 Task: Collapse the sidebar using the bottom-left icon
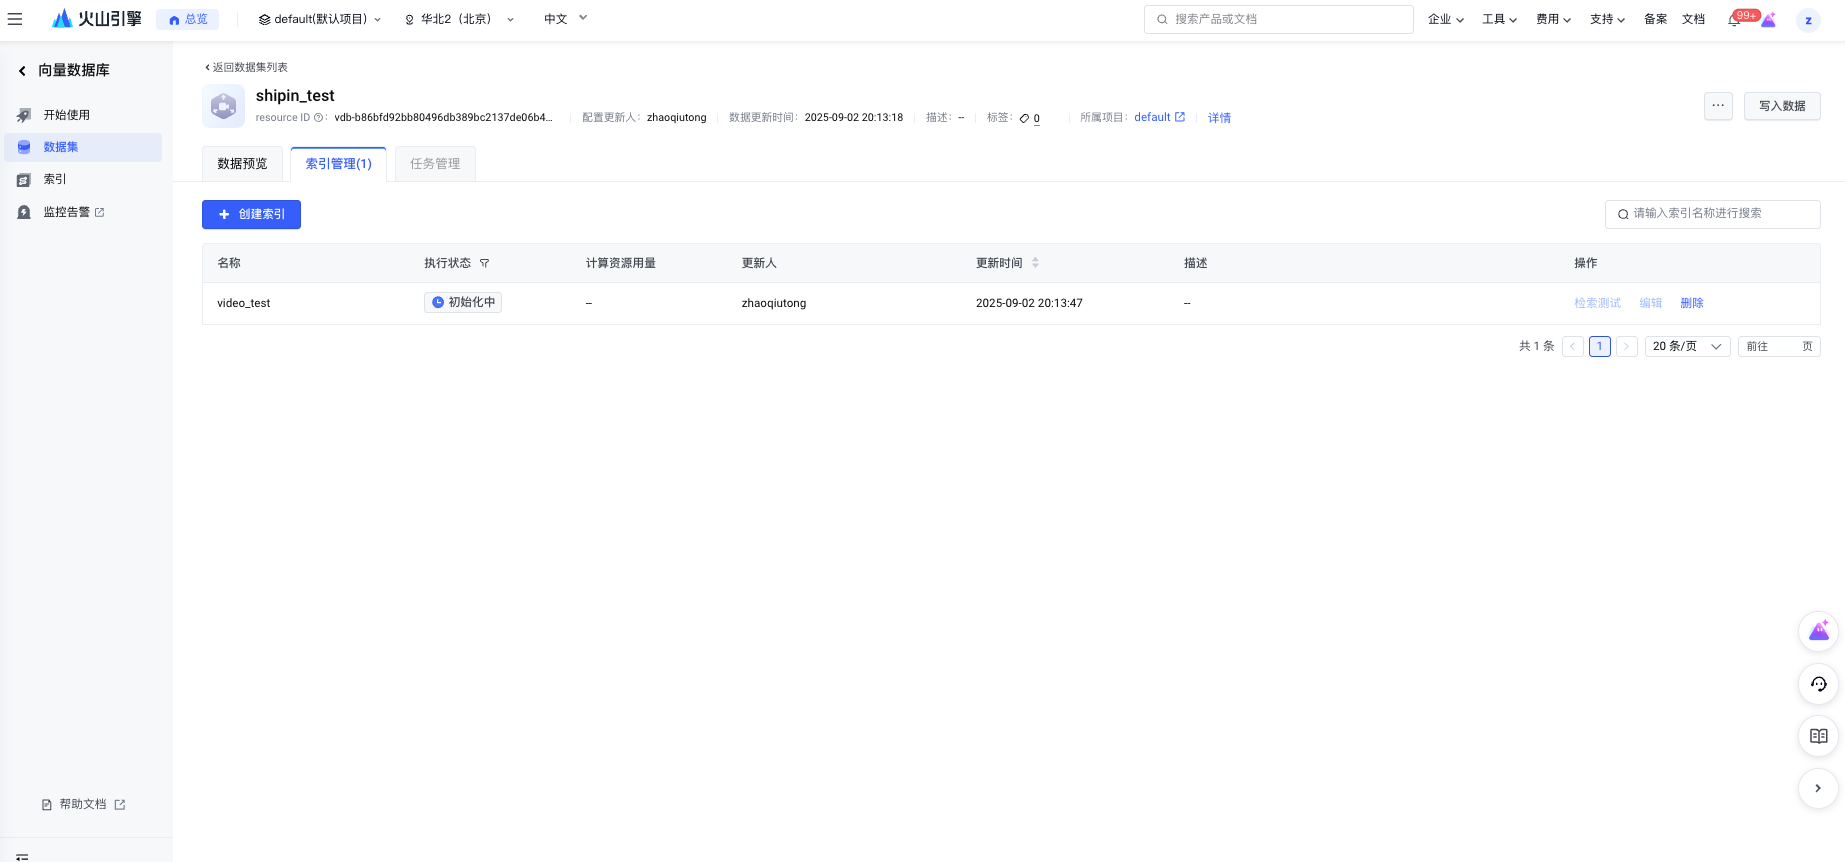click(22, 857)
